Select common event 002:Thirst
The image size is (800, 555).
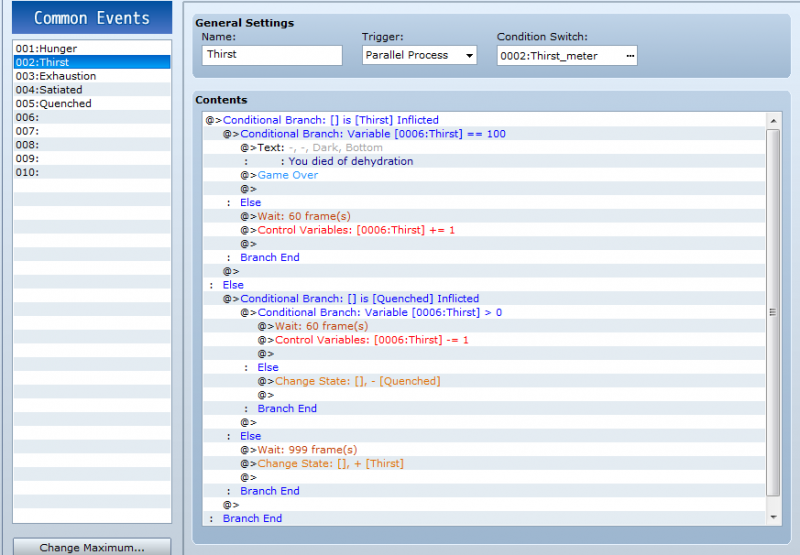click(92, 62)
